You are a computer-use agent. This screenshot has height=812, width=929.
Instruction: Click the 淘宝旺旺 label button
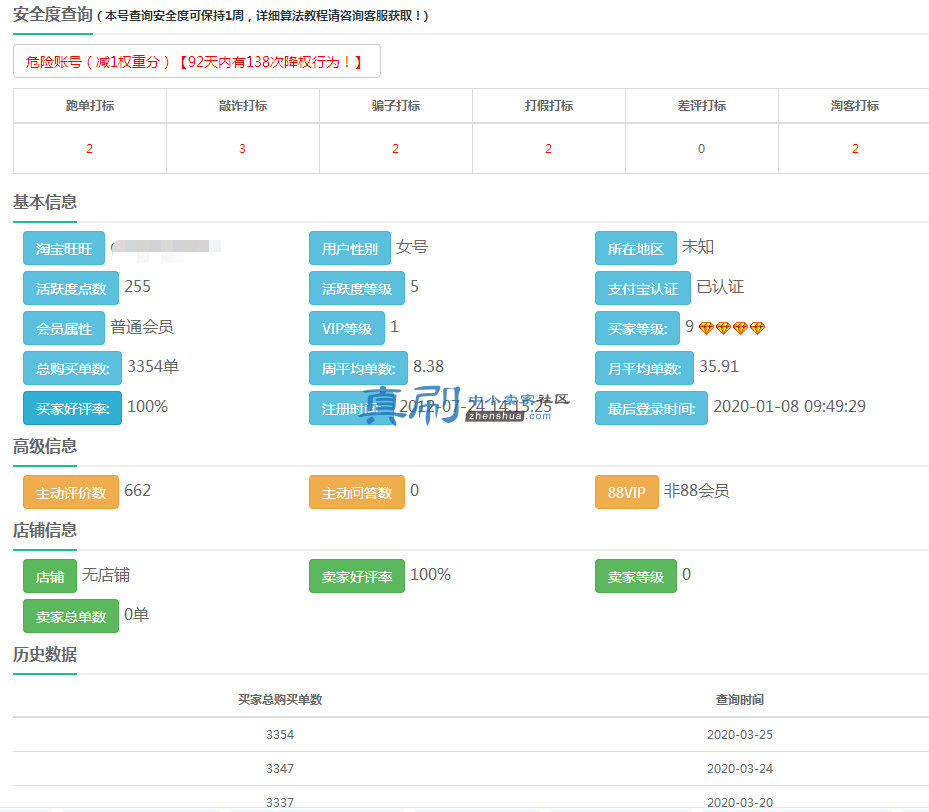pos(64,248)
